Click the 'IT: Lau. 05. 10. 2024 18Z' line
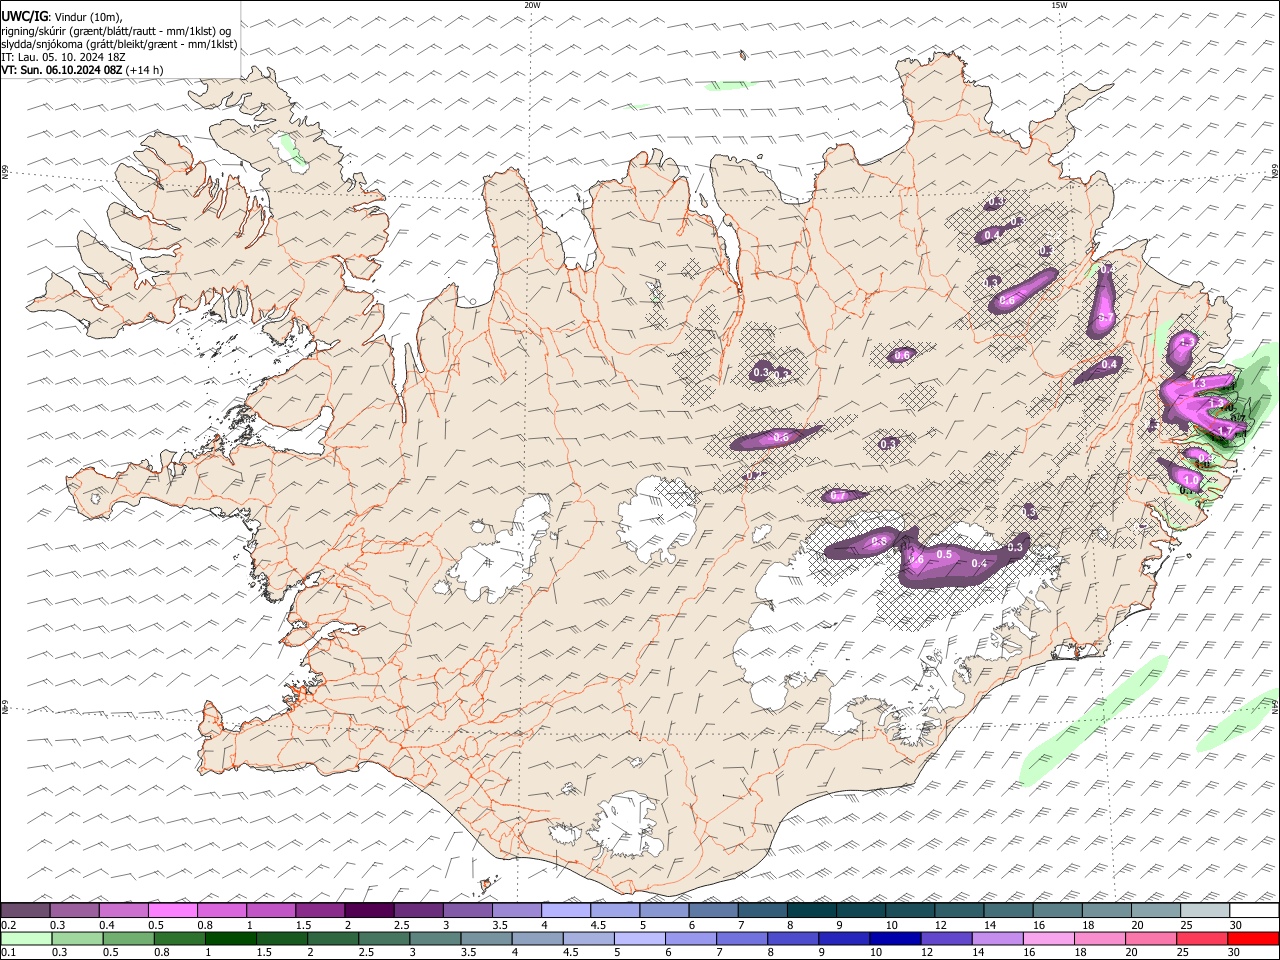This screenshot has height=960, width=1280. pos(63,57)
